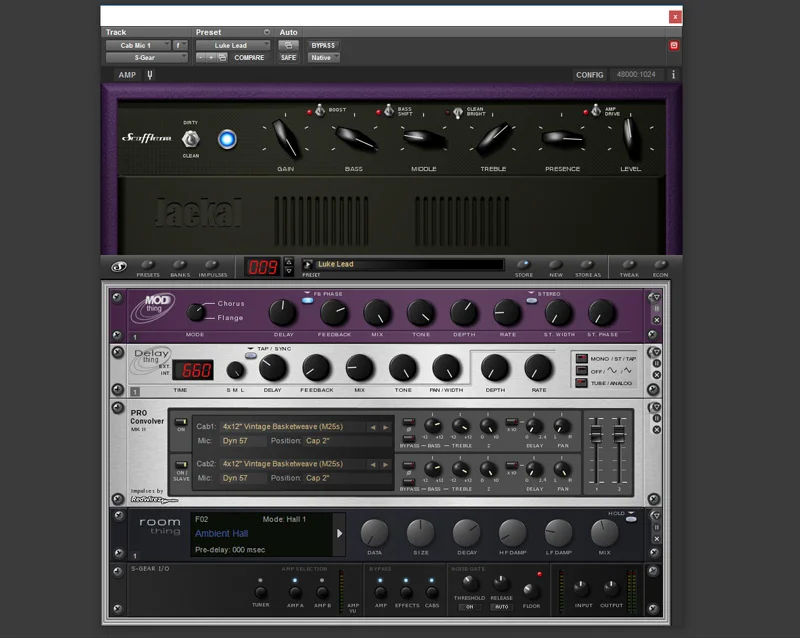Adjust the Pro Convolver level fader 1

[595, 434]
